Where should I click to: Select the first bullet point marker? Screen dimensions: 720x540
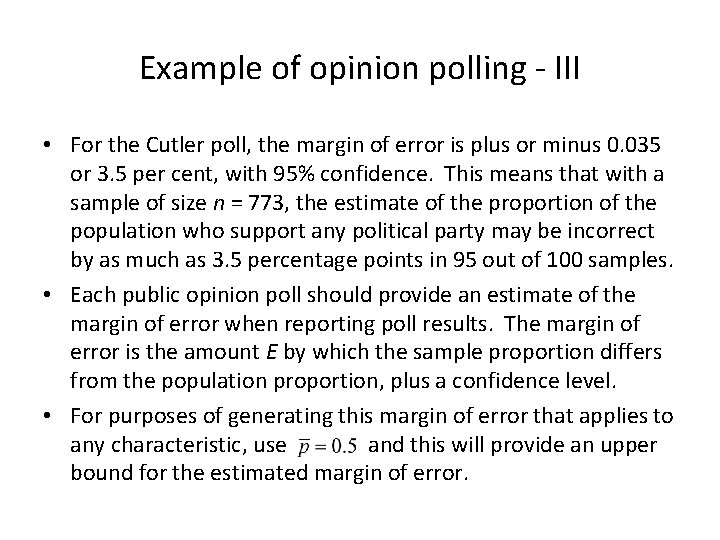tap(47, 145)
